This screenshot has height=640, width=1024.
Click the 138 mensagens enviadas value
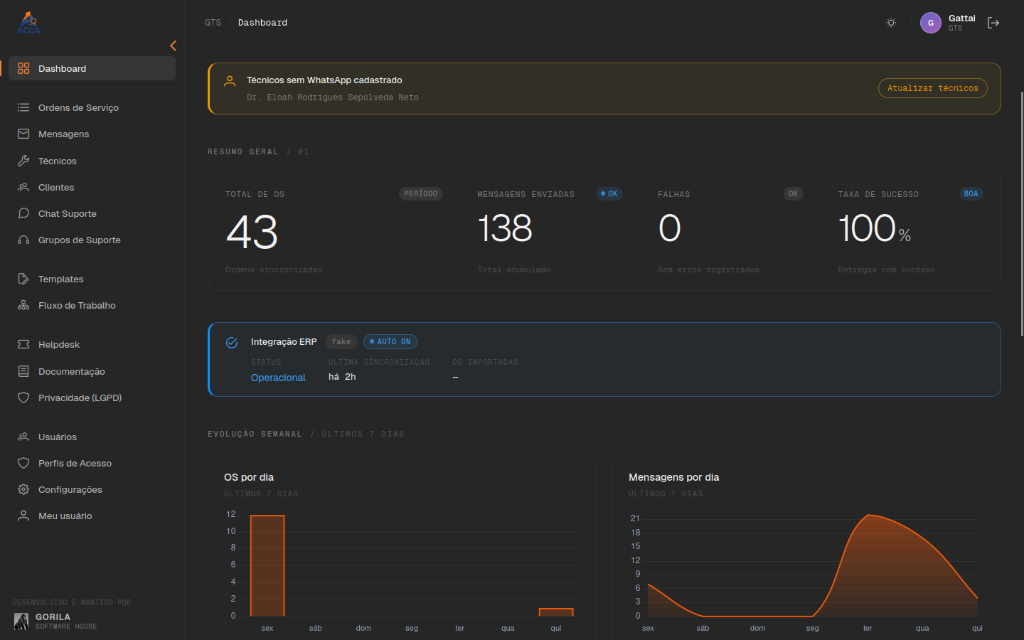click(505, 228)
